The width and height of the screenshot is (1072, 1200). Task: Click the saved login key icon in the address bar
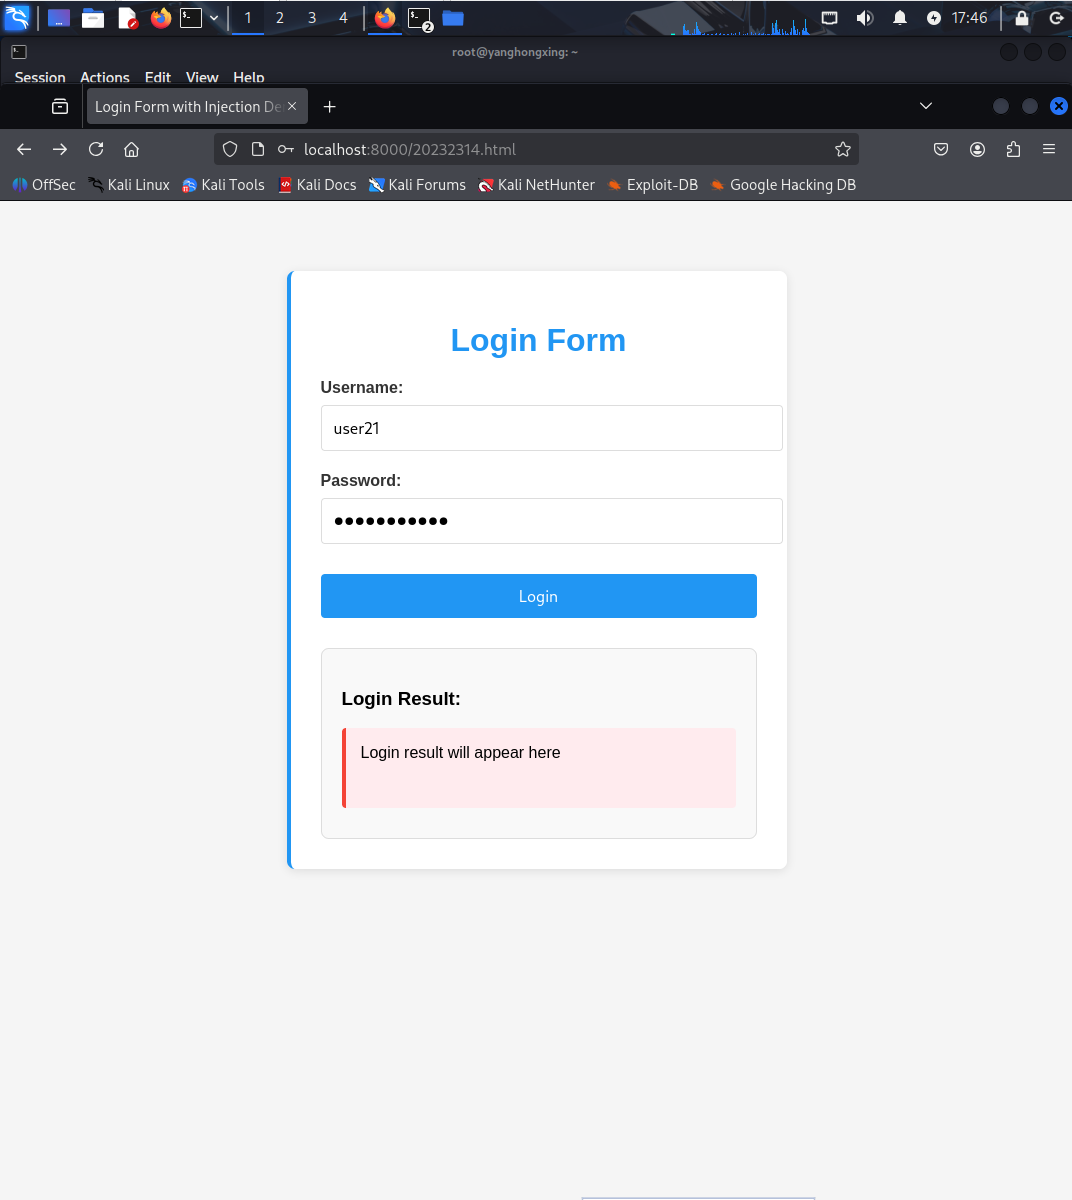[x=286, y=149]
